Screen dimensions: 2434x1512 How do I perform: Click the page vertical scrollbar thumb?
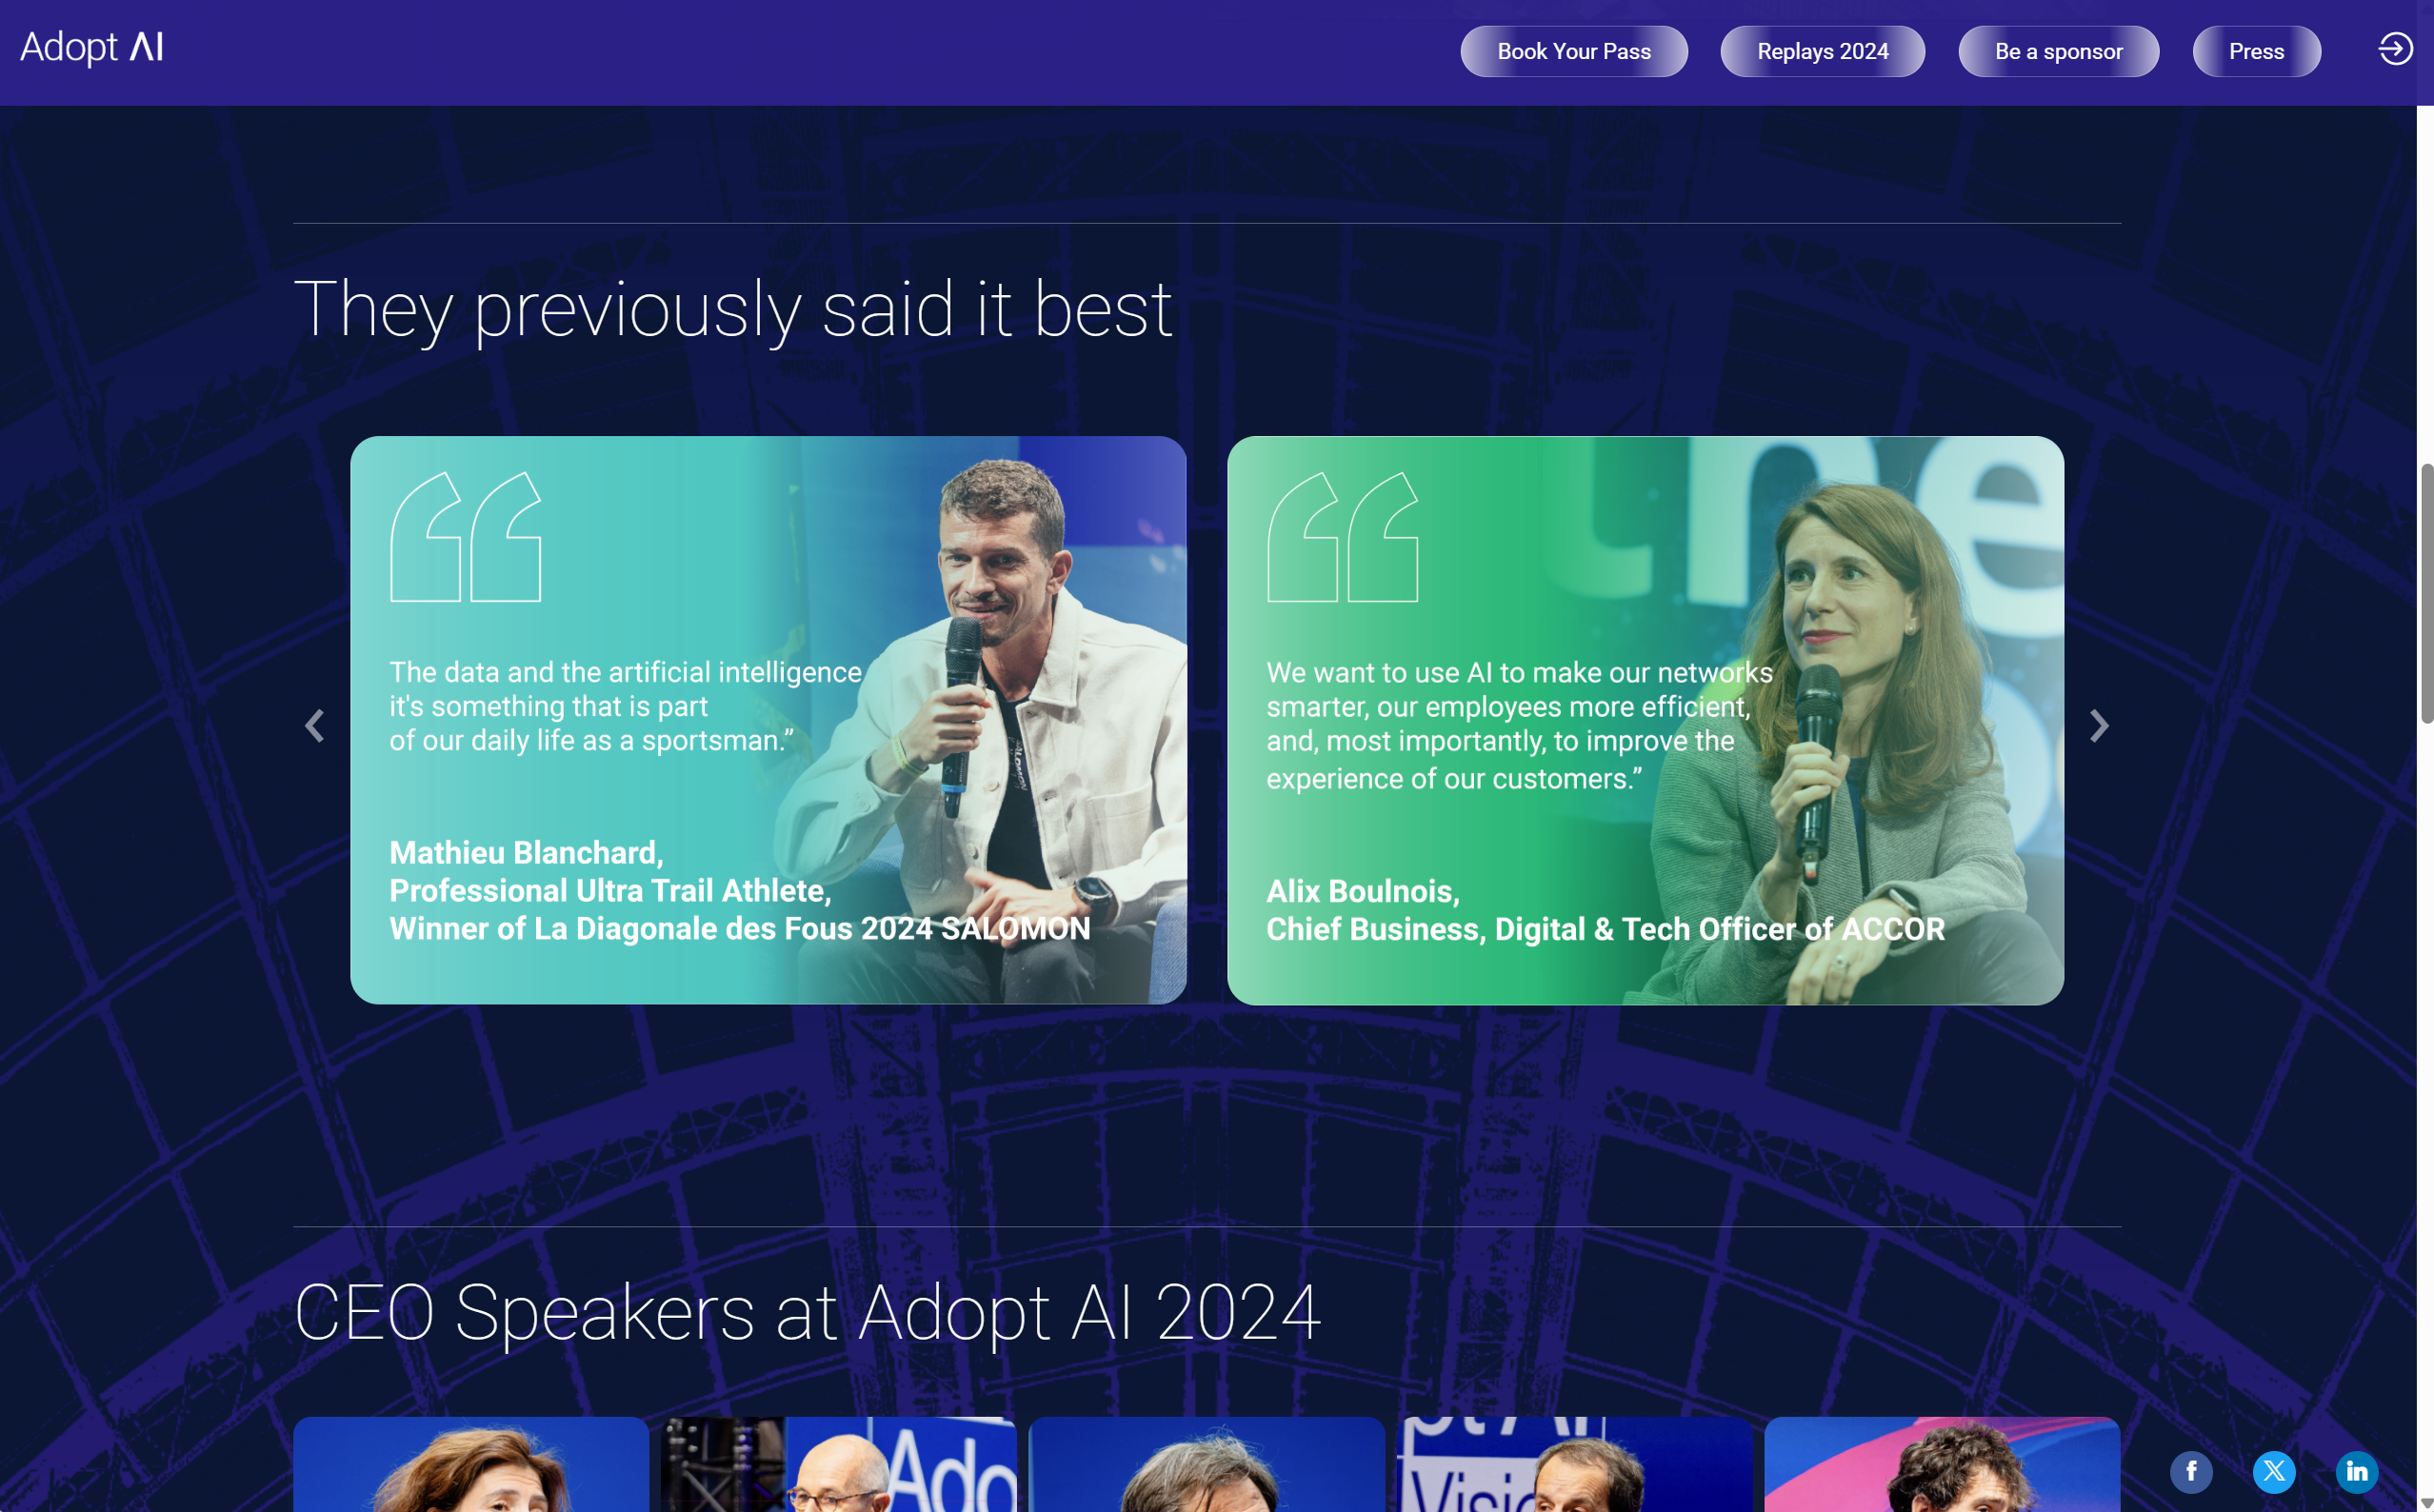[x=2425, y=593]
